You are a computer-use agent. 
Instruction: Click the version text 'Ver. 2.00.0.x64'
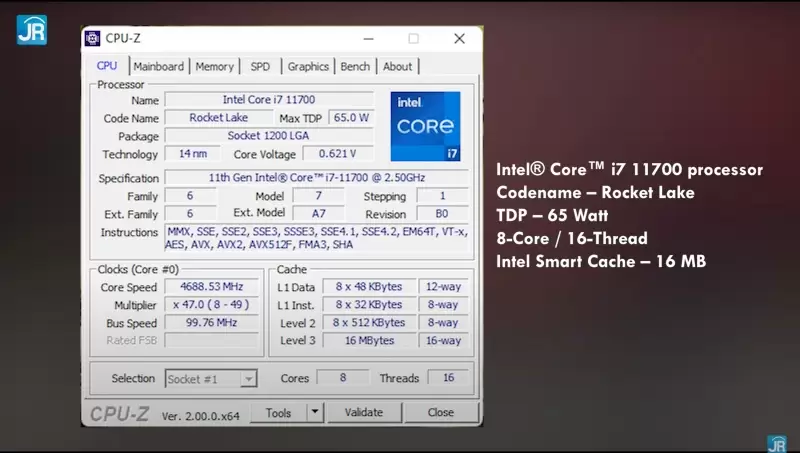201,416
